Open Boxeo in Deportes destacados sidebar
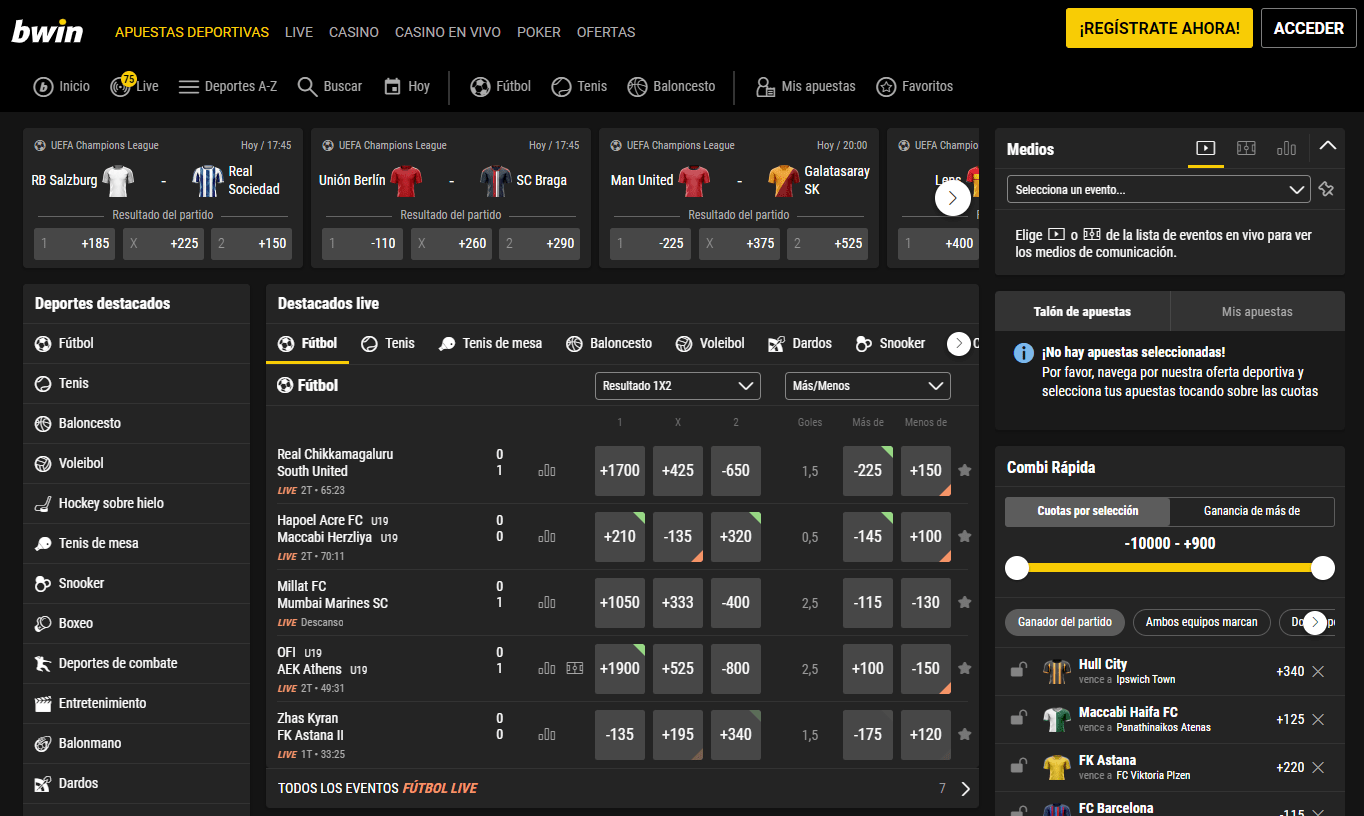This screenshot has height=816, width=1364. click(137, 623)
